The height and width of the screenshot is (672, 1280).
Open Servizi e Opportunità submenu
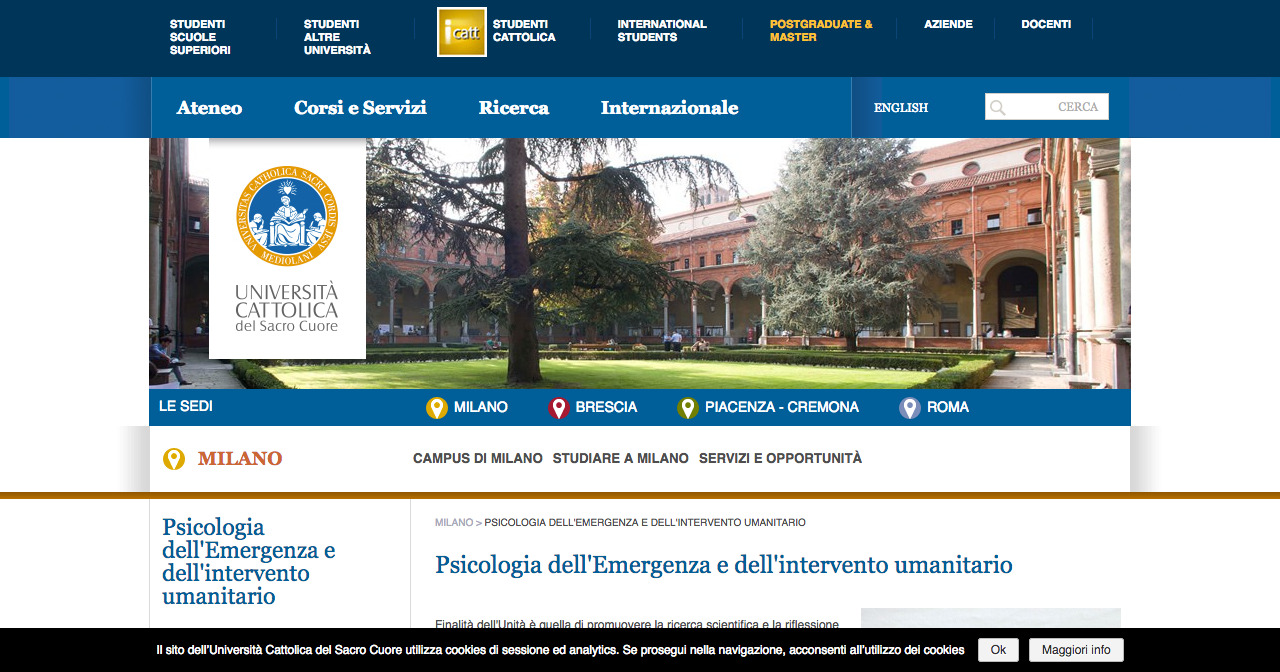(x=780, y=458)
